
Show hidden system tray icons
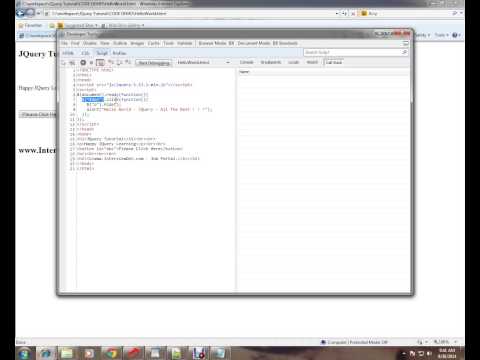coord(404,353)
